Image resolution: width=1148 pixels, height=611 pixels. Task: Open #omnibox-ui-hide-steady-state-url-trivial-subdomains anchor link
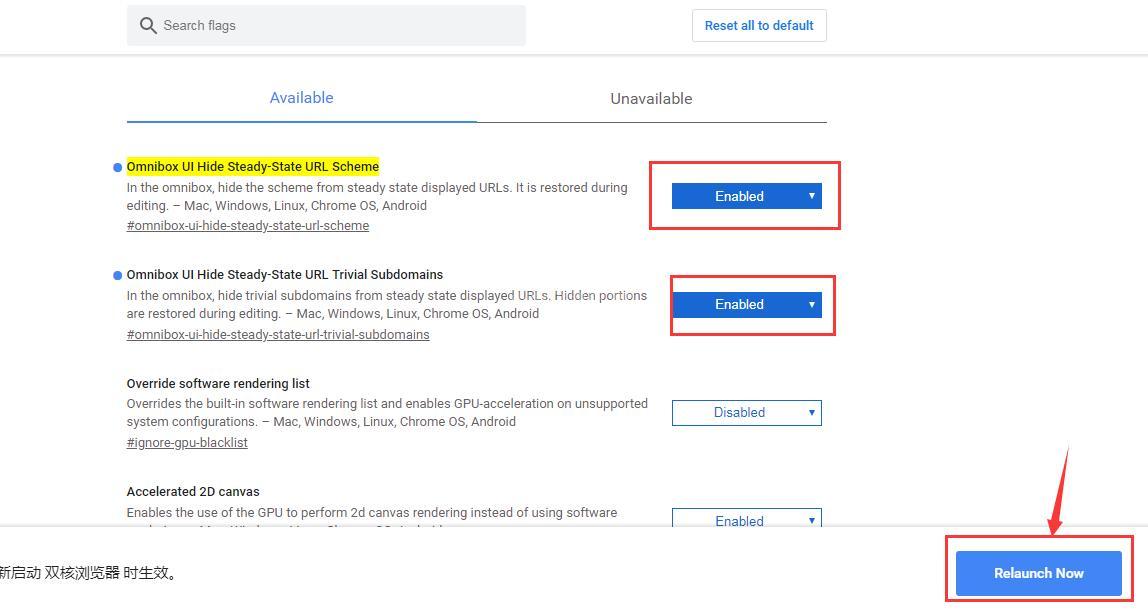point(278,335)
